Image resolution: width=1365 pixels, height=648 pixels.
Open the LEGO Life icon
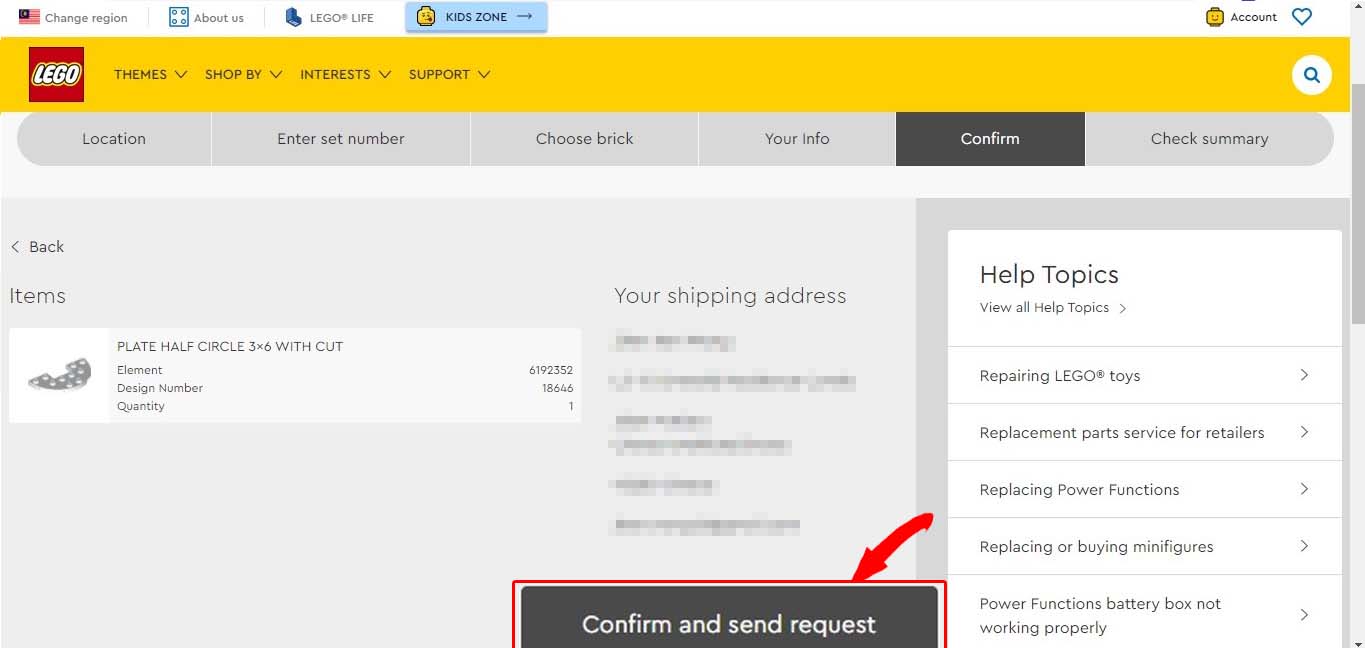pyautogui.click(x=293, y=17)
